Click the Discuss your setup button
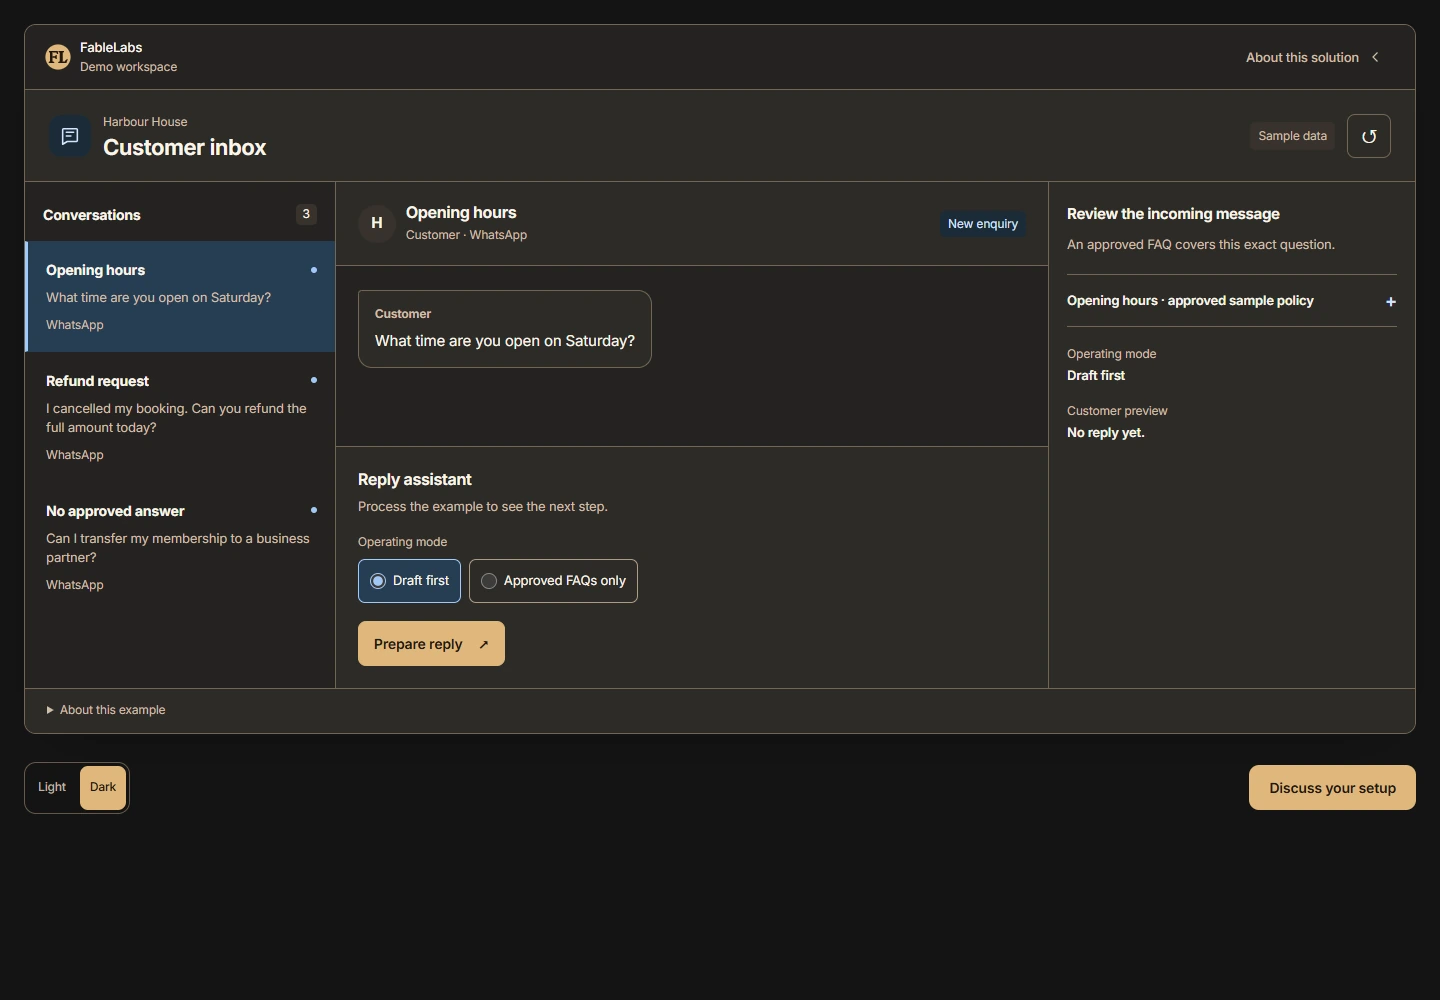The image size is (1440, 1000). [1332, 788]
